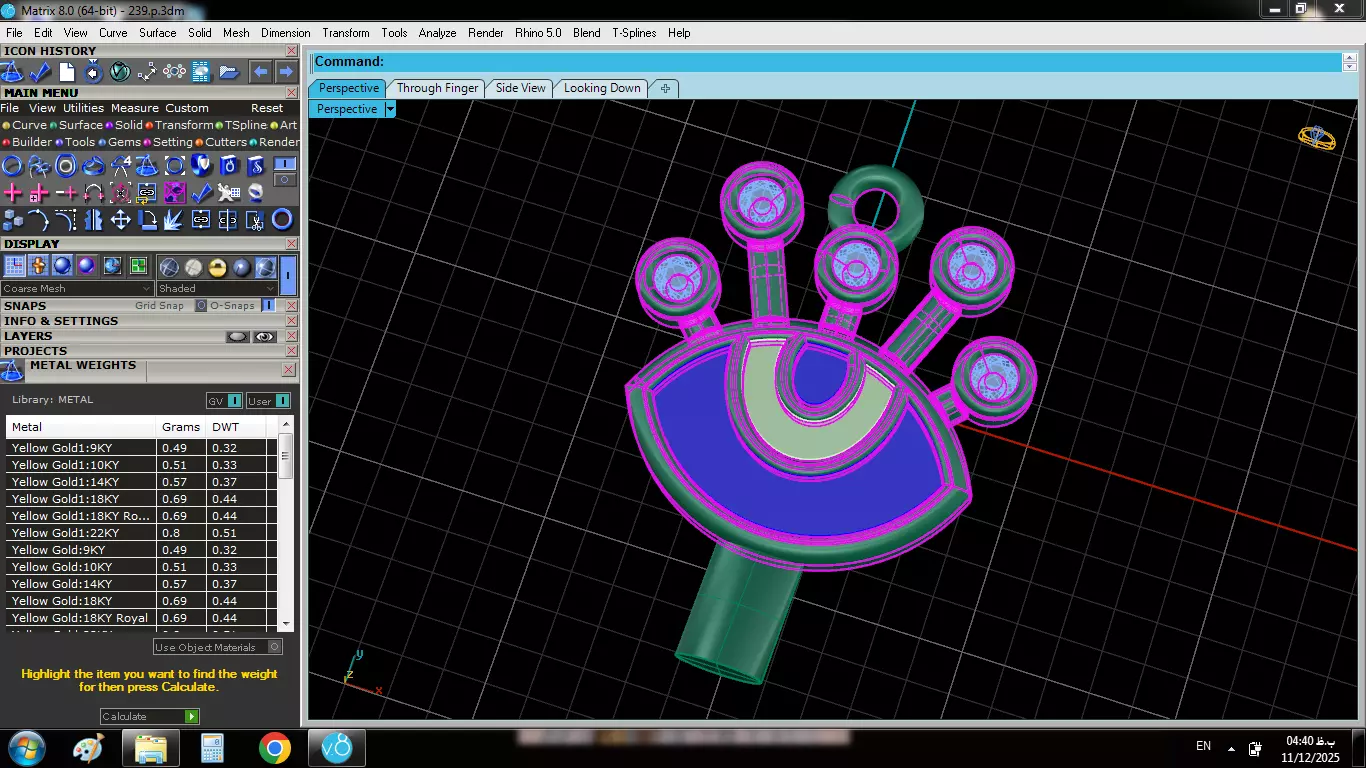Click the green squares icon in Display panel

coord(139,266)
